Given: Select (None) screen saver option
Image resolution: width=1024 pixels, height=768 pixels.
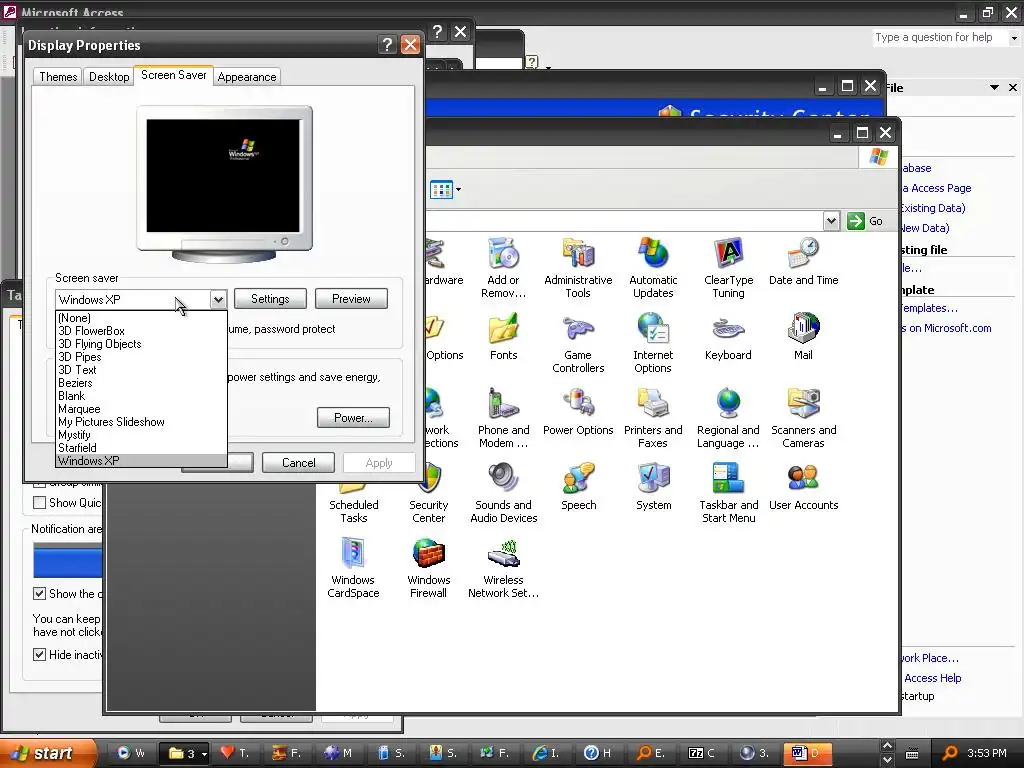Looking at the screenshot, I should click(x=141, y=318).
